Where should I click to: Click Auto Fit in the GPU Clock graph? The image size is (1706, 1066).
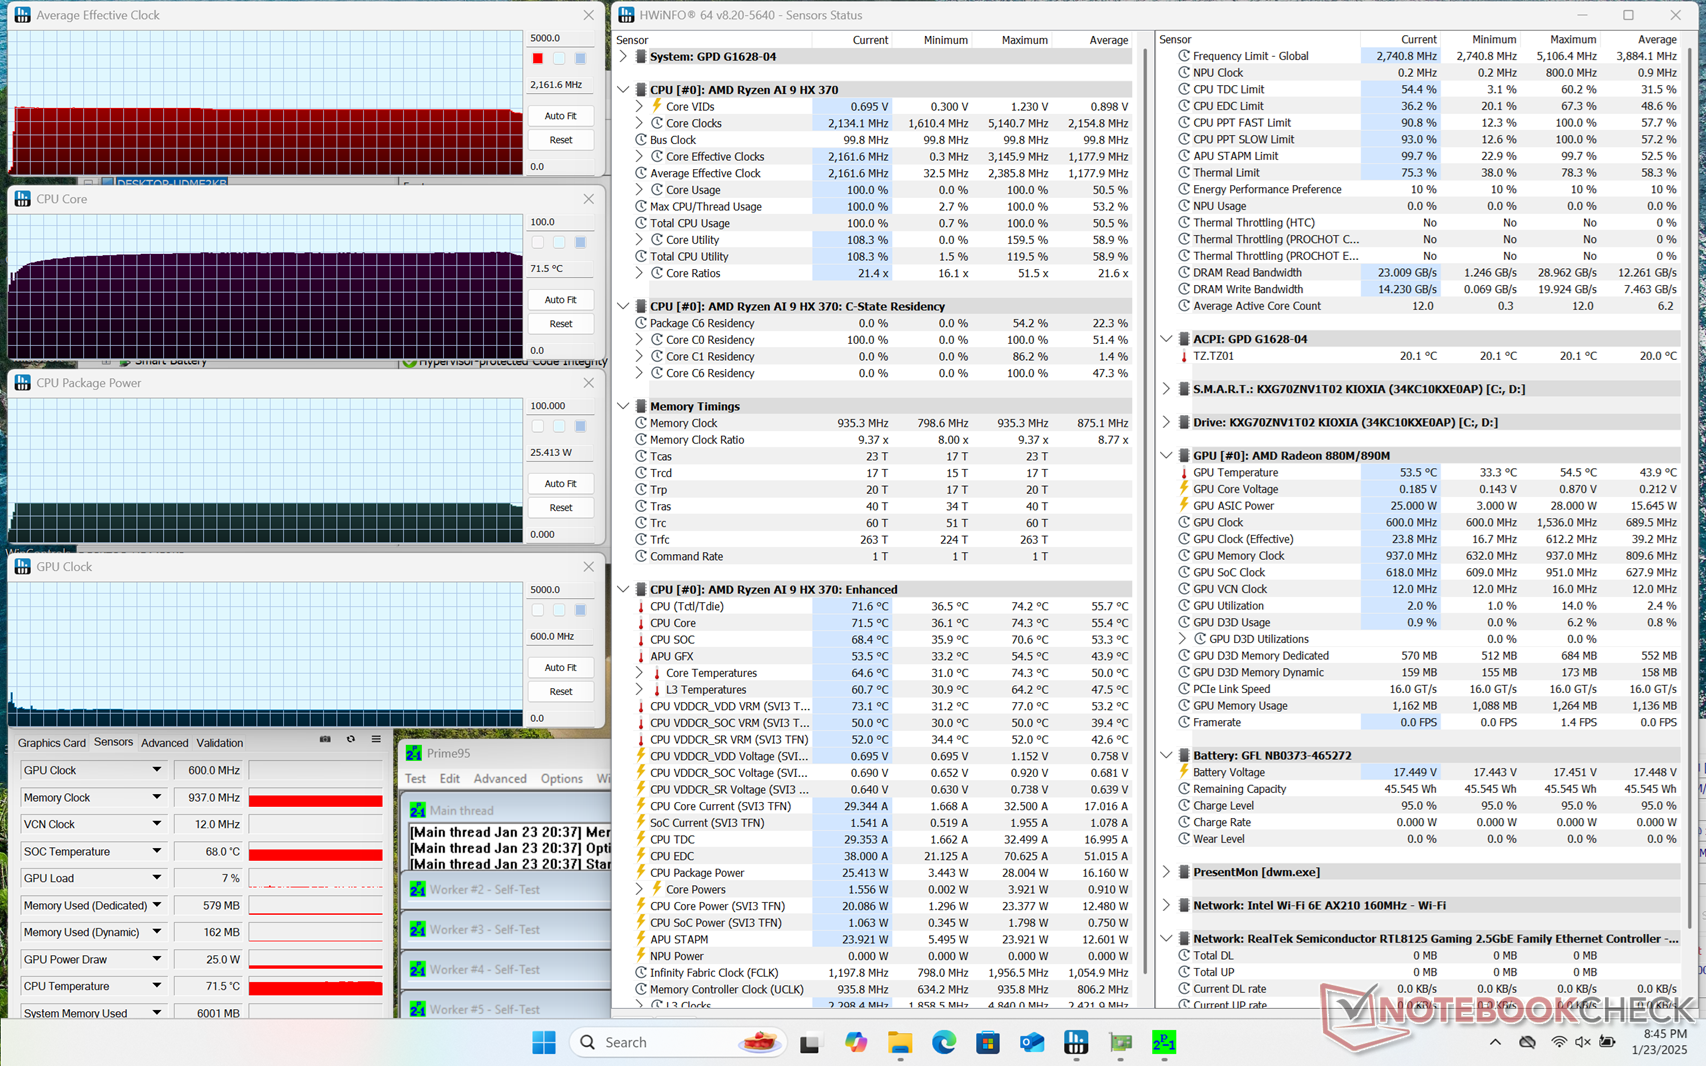pos(561,667)
